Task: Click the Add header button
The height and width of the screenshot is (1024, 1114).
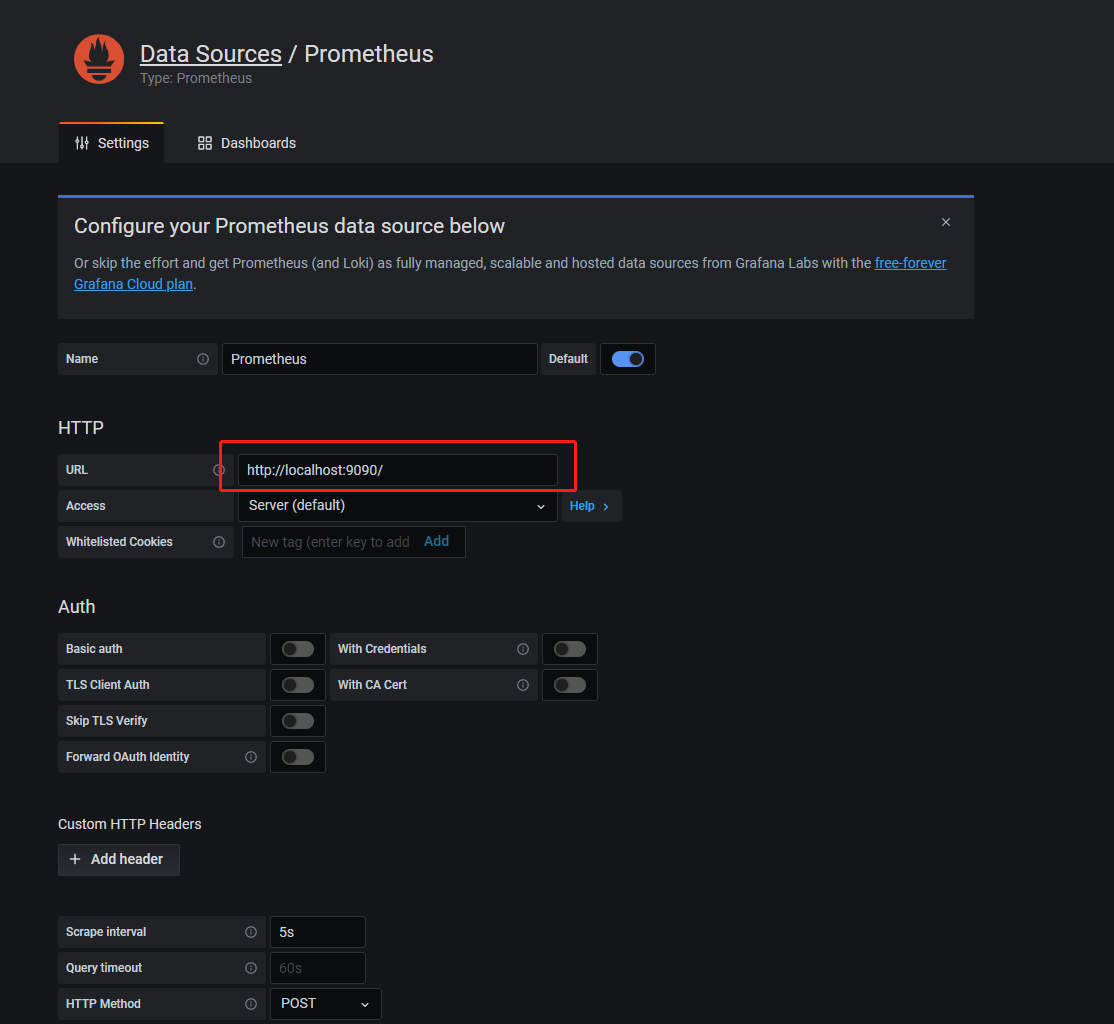Action: pos(119,860)
